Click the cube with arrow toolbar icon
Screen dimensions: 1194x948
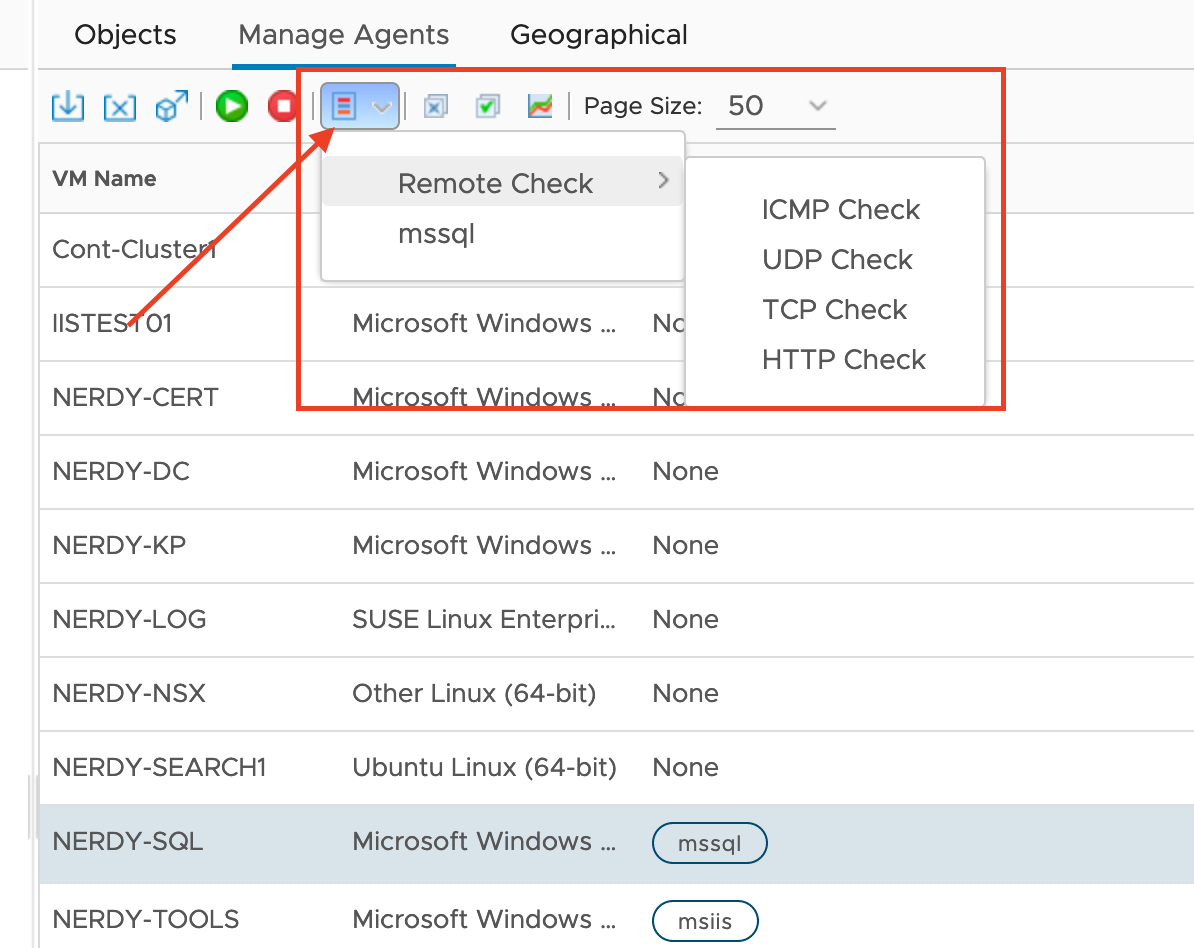click(171, 106)
